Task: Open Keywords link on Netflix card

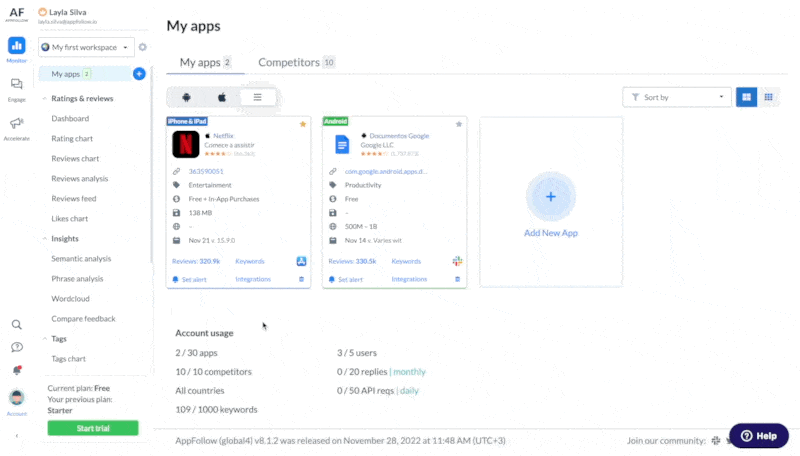Action: coord(249,261)
